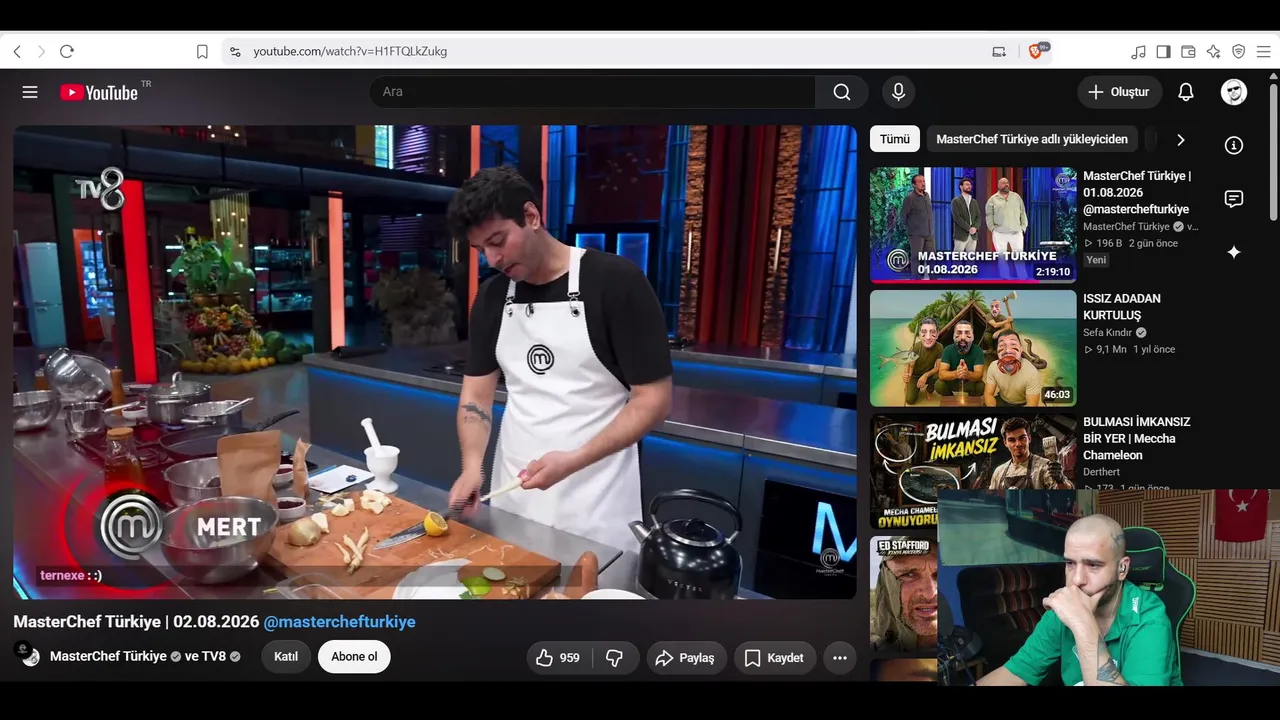This screenshot has width=1280, height=720.
Task: Go forward with the browser forward arrow
Action: click(41, 51)
